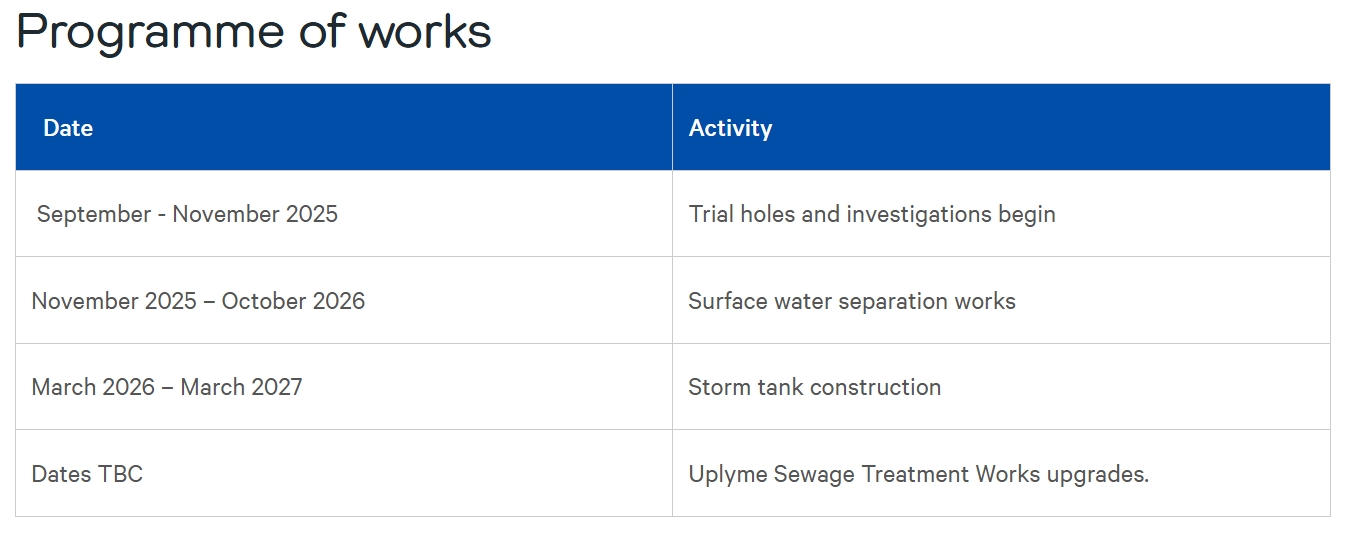The width and height of the screenshot is (1347, 534).
Task: Click the TBC text in the Date column
Action: pyautogui.click(x=120, y=474)
